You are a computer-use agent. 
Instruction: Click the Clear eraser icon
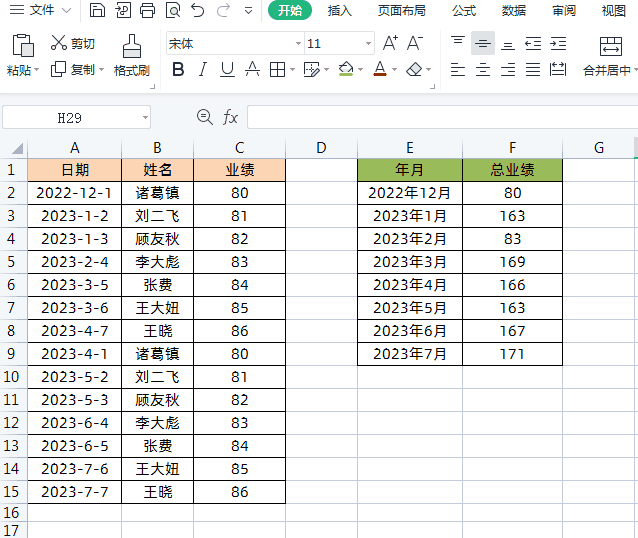pos(414,69)
